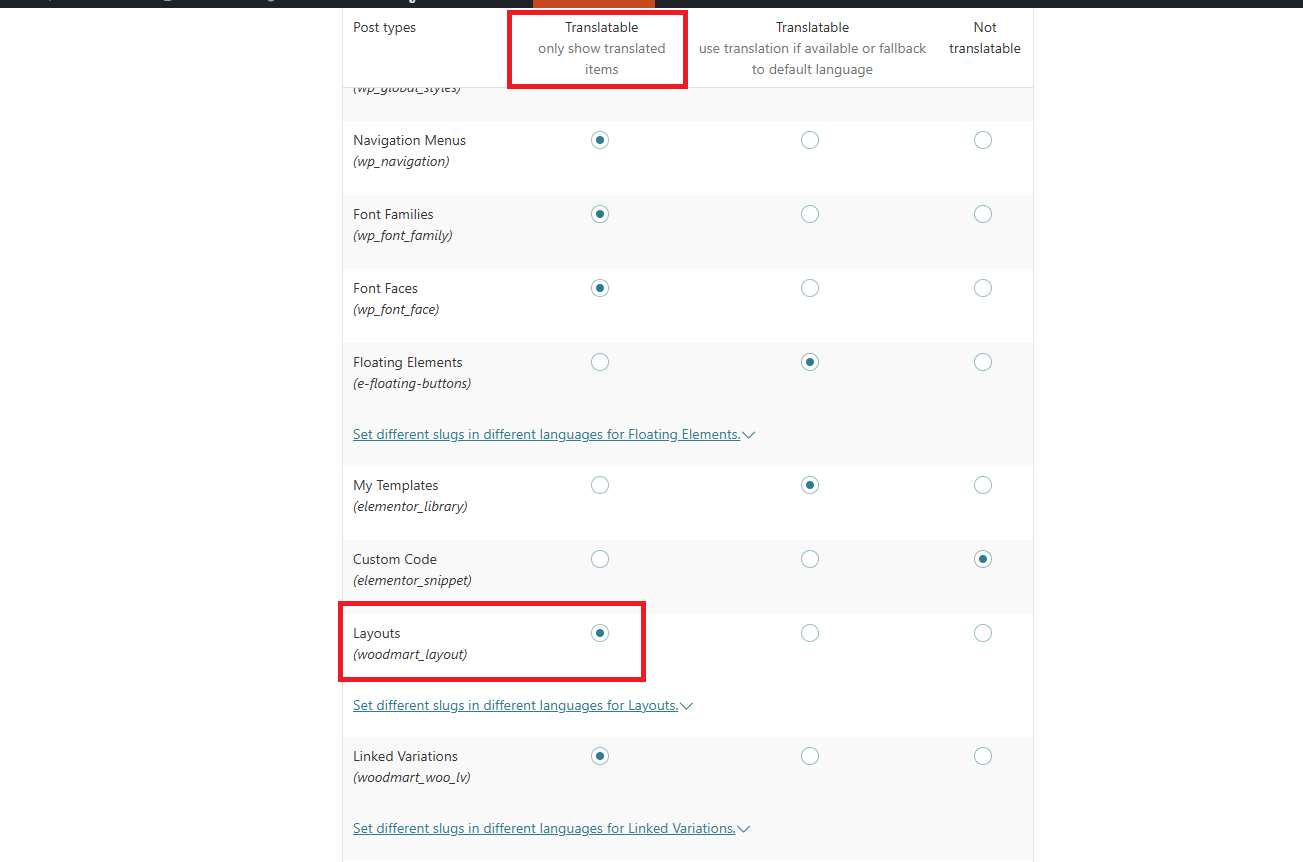Open slug settings link for Floating Elements

pyautogui.click(x=547, y=434)
